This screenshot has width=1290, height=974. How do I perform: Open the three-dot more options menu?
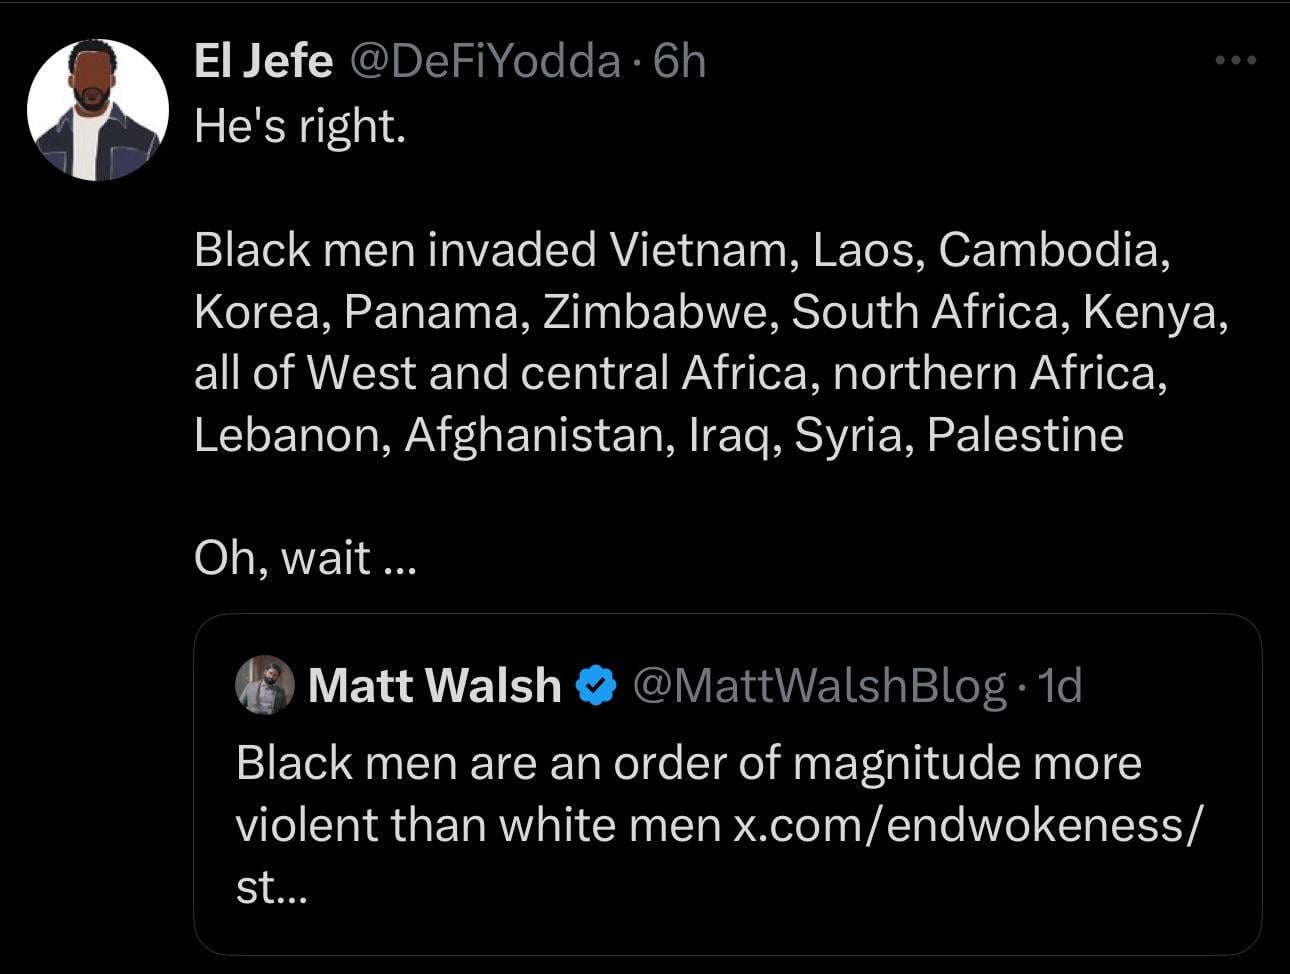coord(1235,62)
